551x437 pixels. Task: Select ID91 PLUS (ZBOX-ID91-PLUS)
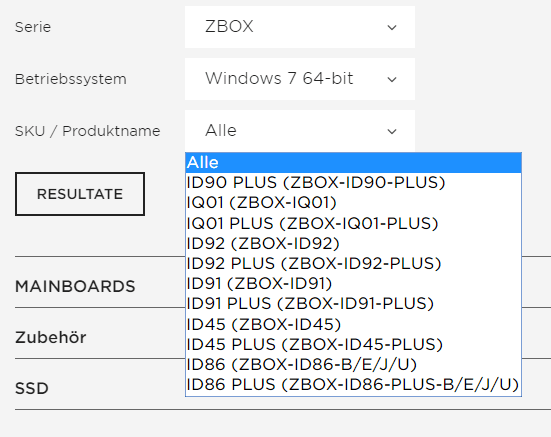[353, 304]
